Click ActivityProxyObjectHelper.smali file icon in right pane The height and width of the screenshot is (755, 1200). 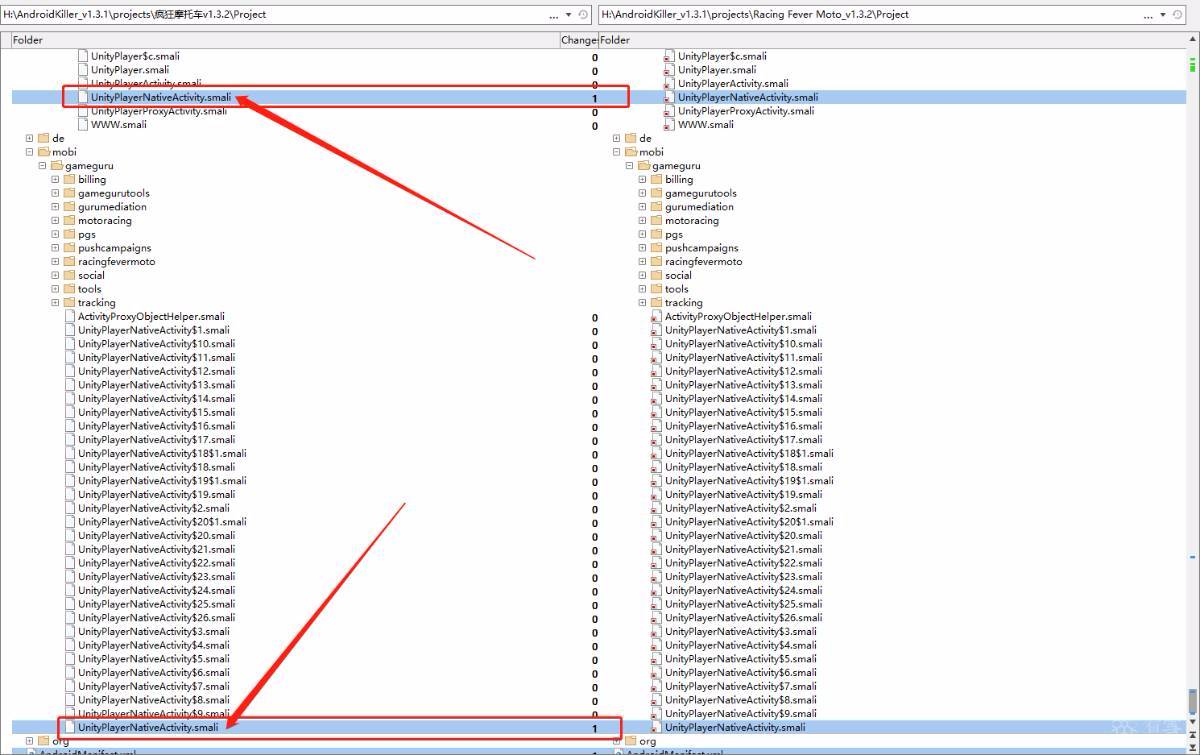click(x=657, y=317)
